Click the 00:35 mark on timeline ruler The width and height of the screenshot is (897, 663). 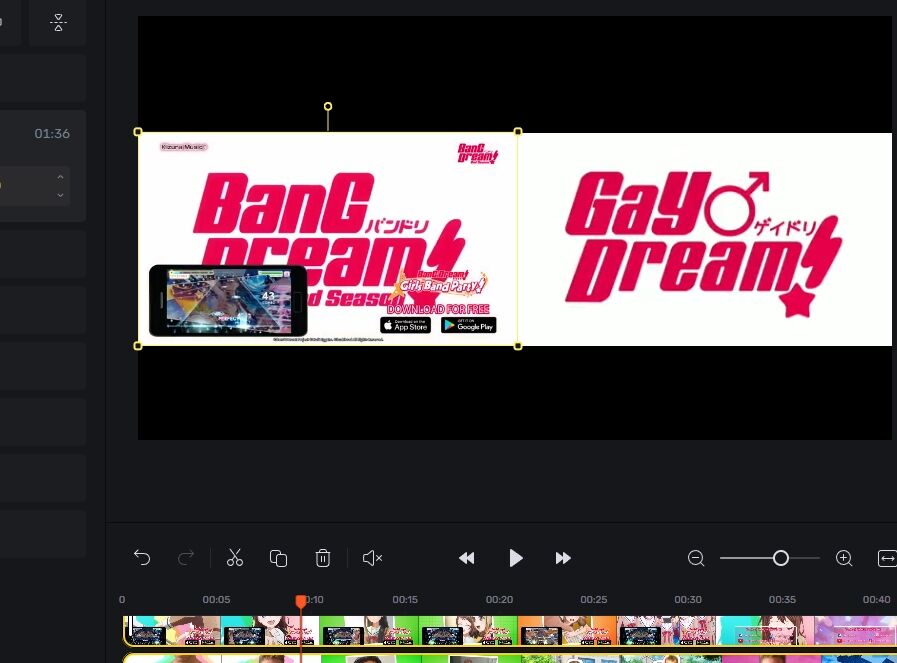point(782,600)
